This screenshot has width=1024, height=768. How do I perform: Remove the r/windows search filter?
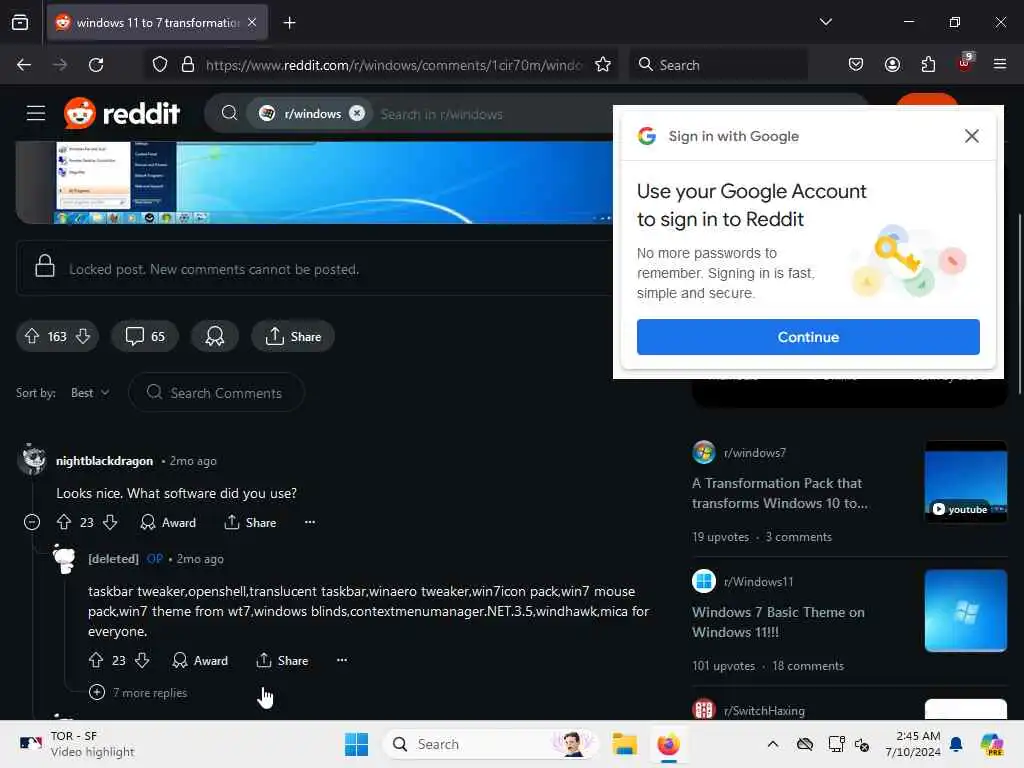point(357,113)
